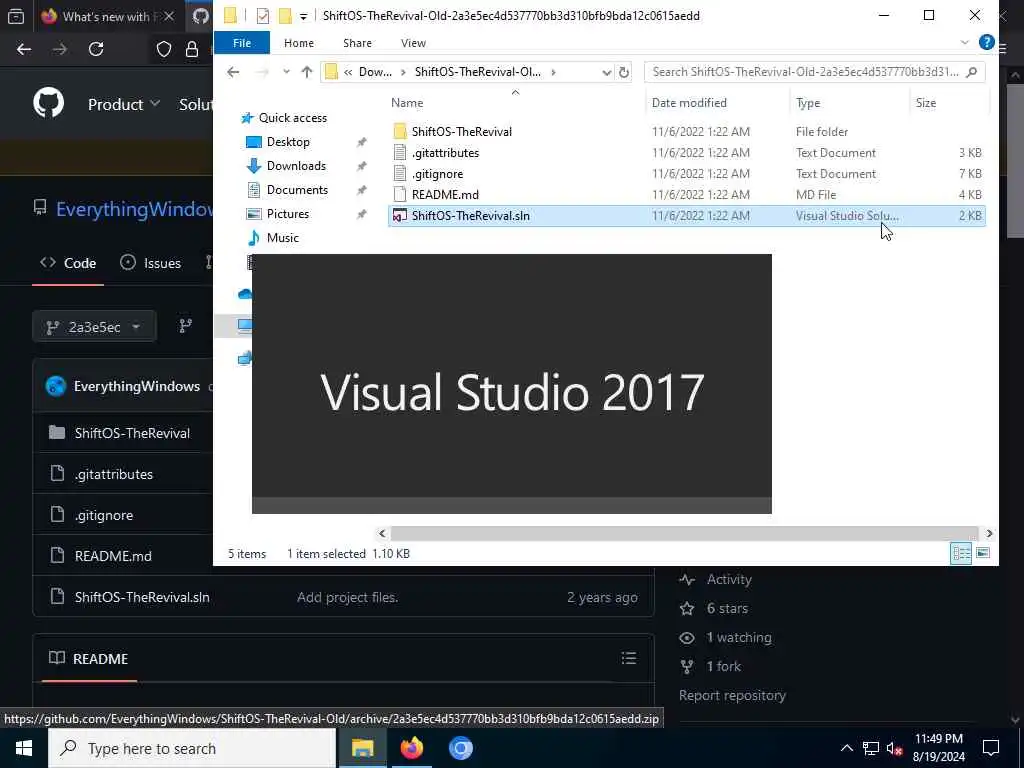Open File Explorer Help icon
The height and width of the screenshot is (768, 1024).
pos(986,42)
